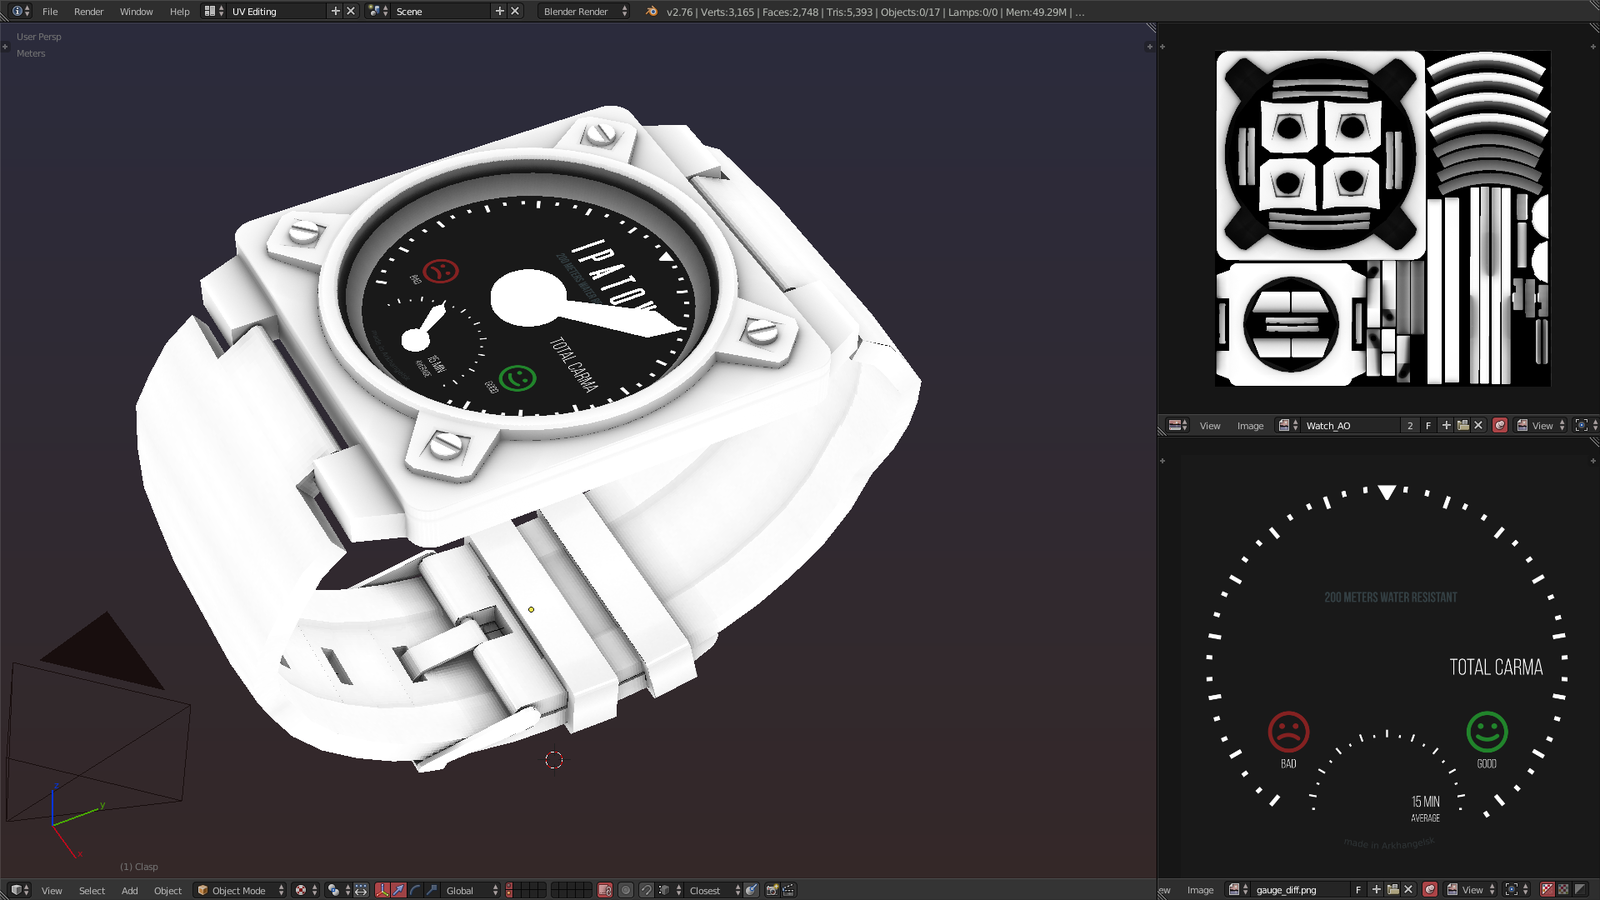Enable the translate manipulator arrow

click(398, 890)
